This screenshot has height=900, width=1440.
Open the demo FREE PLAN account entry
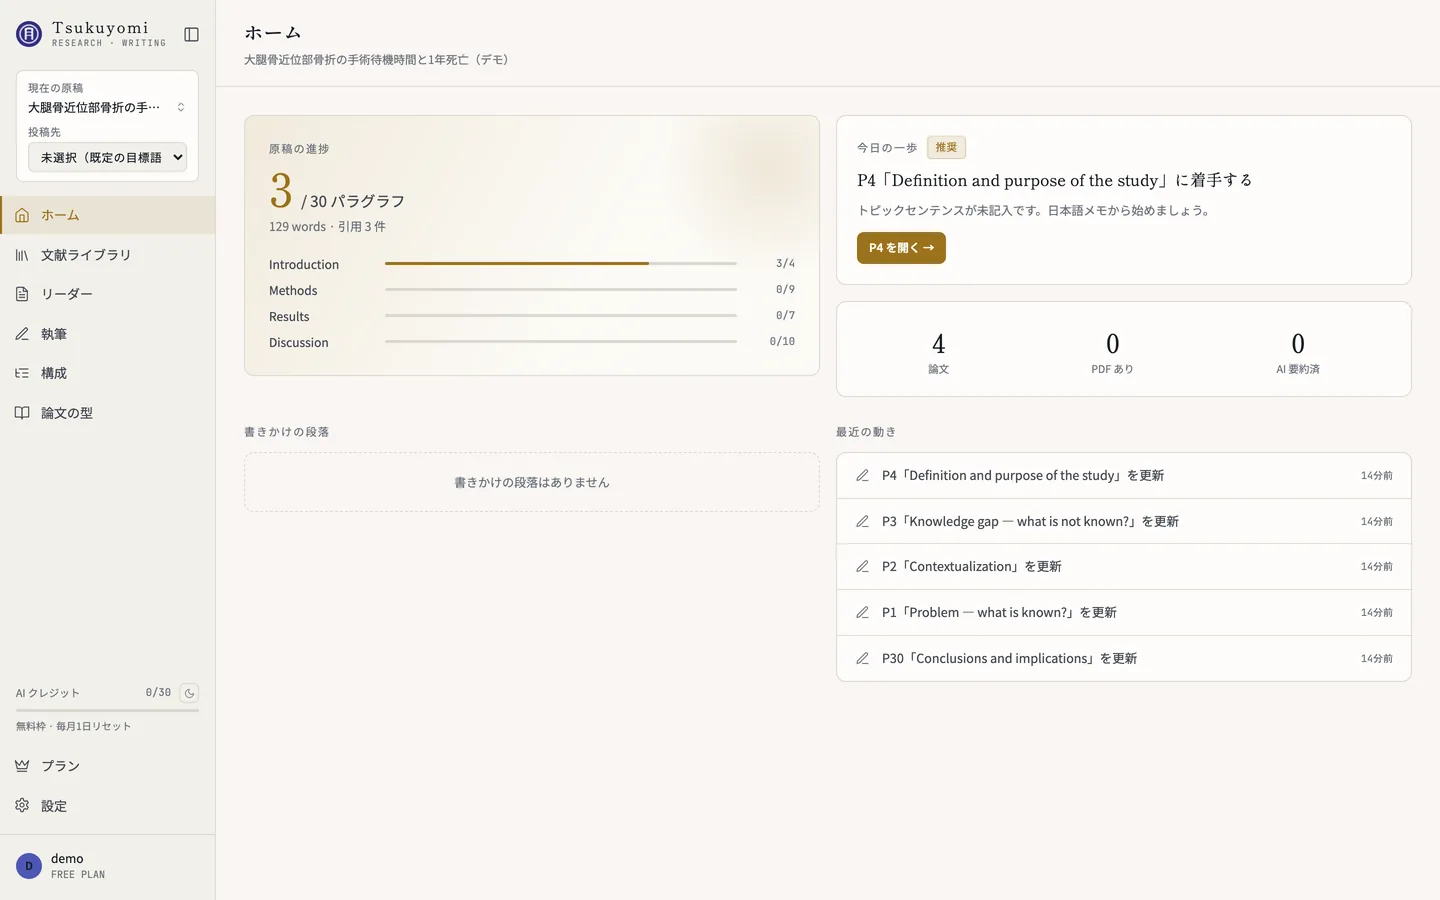107,866
